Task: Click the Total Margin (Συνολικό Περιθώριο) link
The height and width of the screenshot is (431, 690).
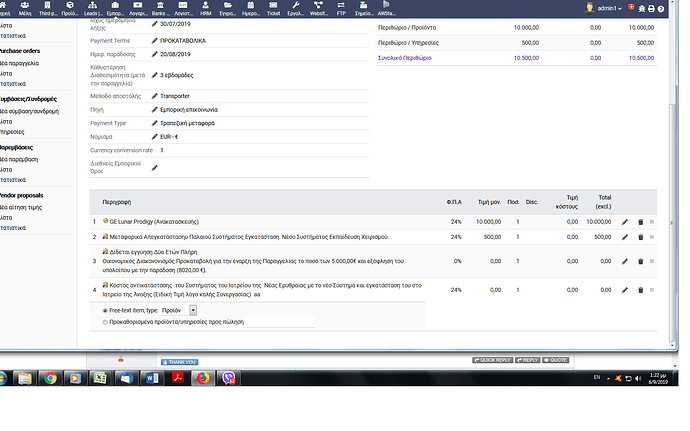Action: click(404, 58)
